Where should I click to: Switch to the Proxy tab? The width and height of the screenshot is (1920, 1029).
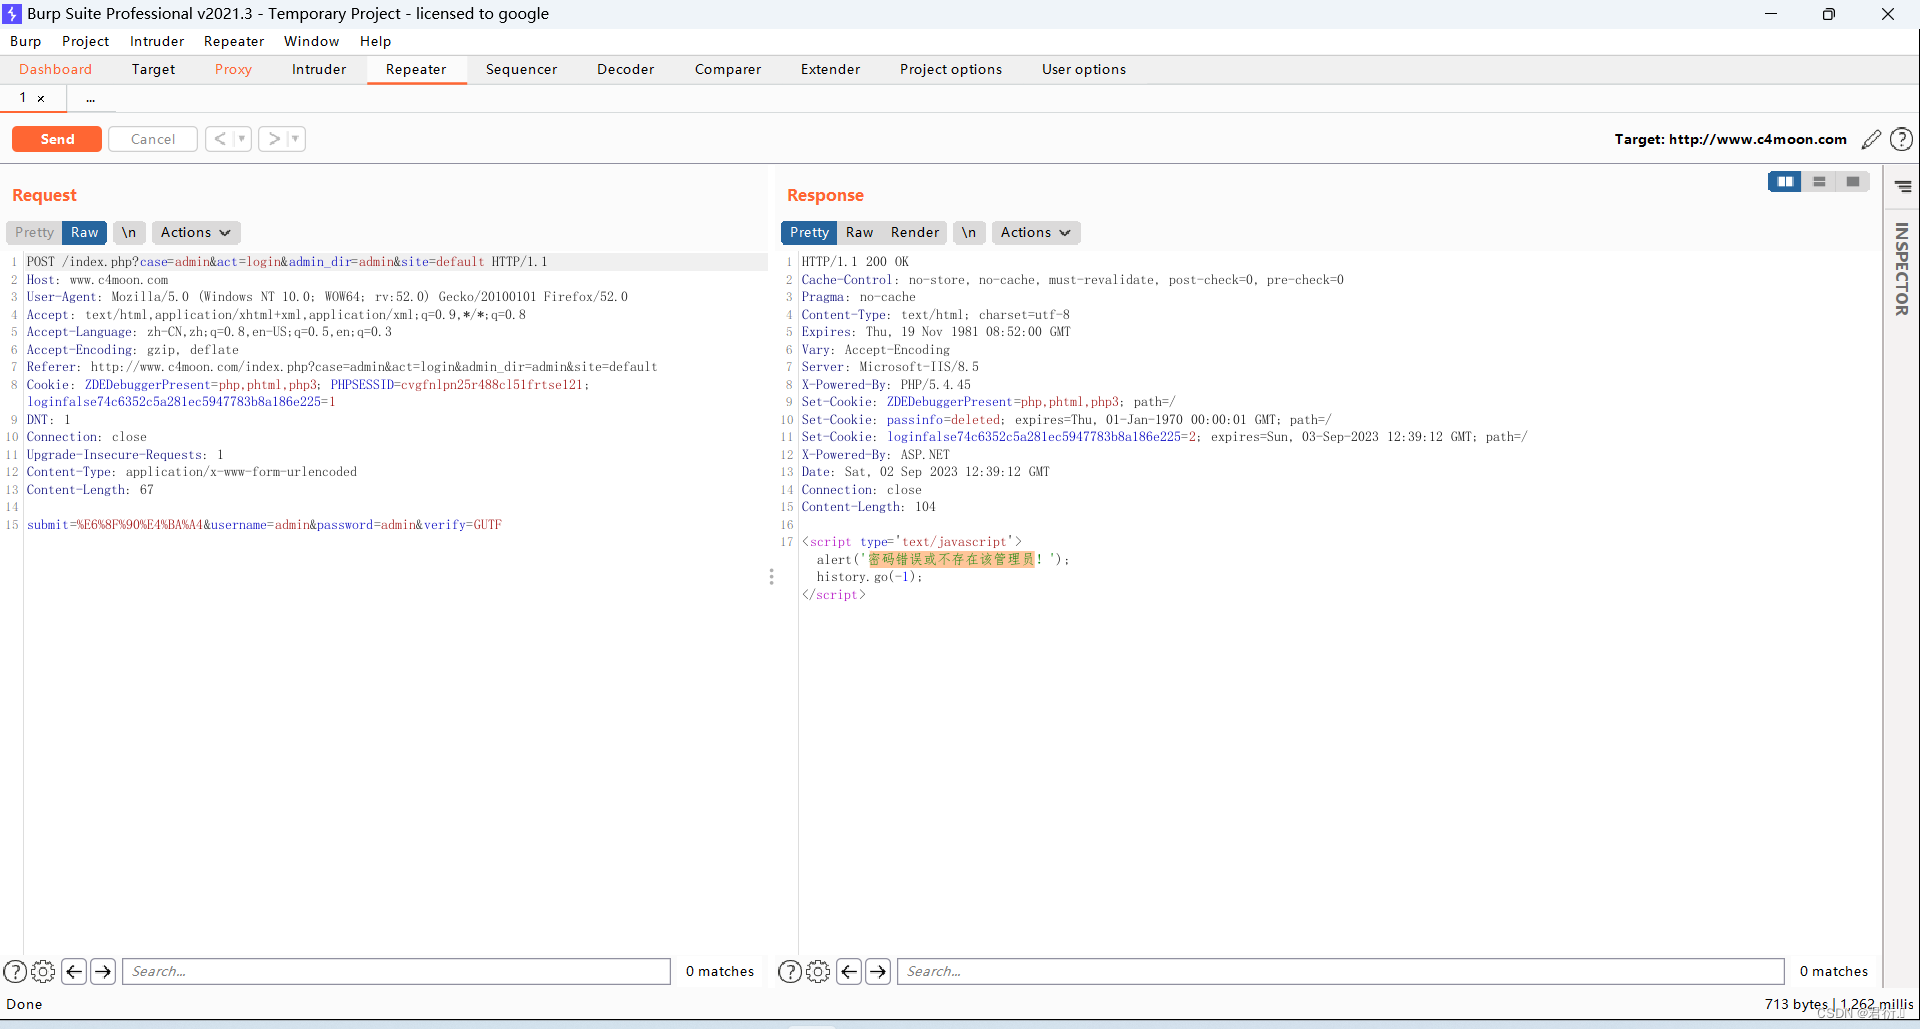click(x=233, y=70)
